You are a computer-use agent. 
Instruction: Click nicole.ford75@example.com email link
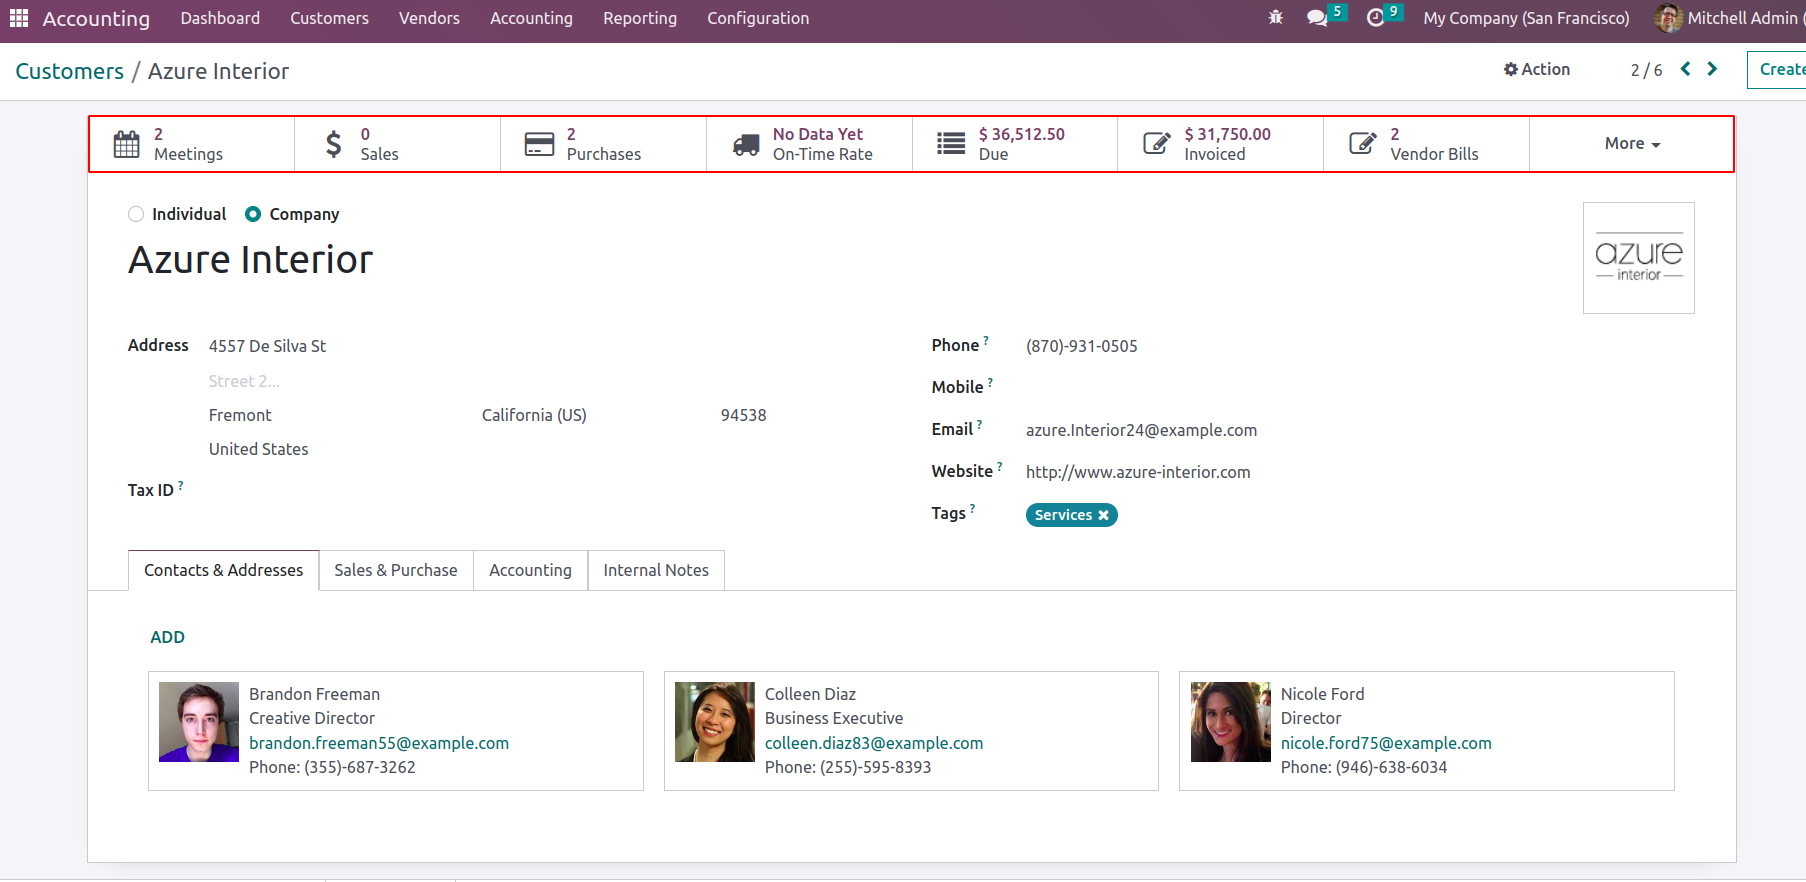coord(1386,743)
